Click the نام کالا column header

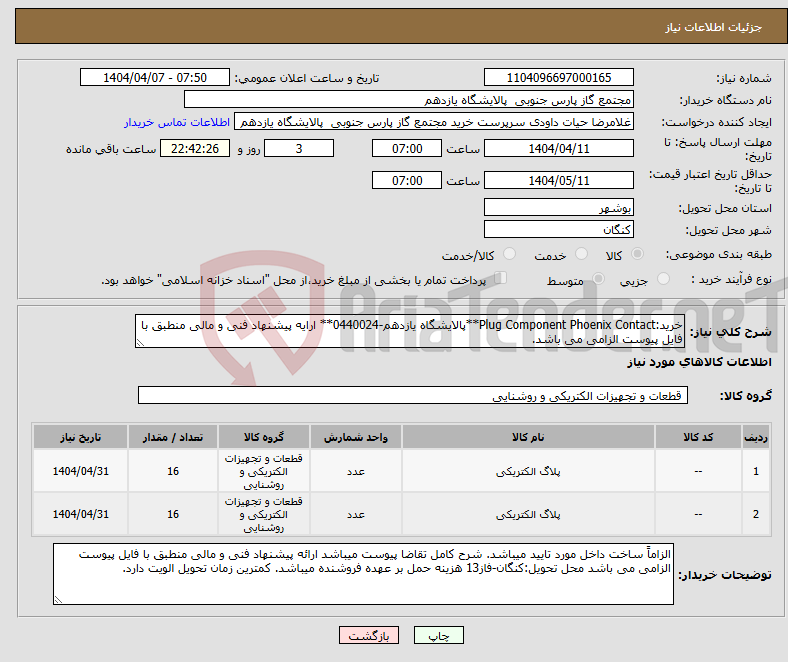(x=528, y=437)
